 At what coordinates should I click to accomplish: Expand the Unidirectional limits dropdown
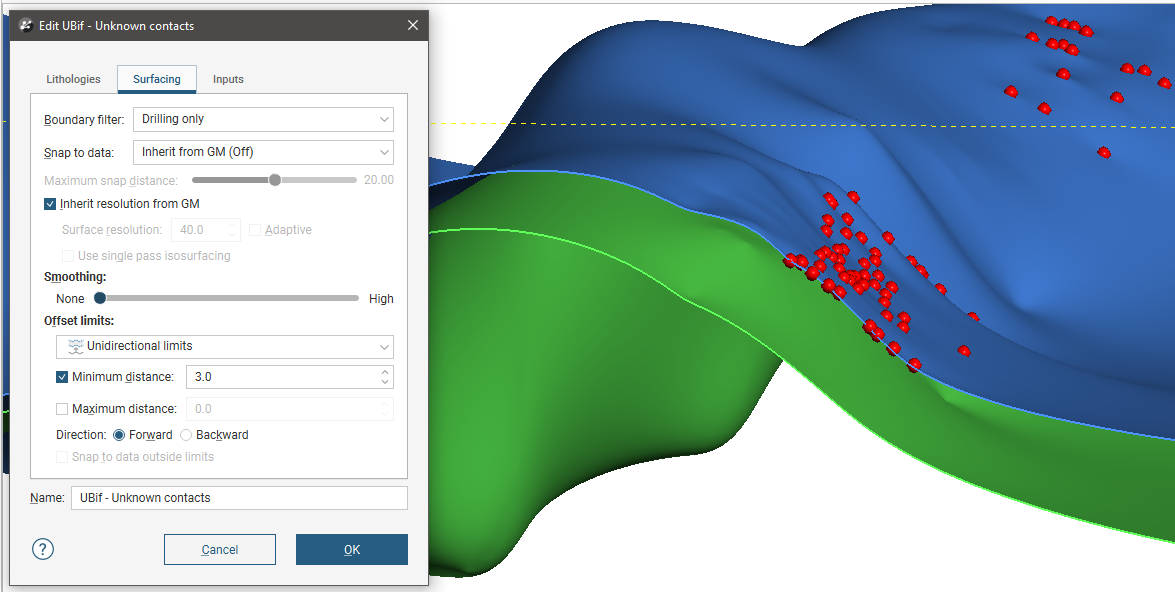click(x=225, y=347)
